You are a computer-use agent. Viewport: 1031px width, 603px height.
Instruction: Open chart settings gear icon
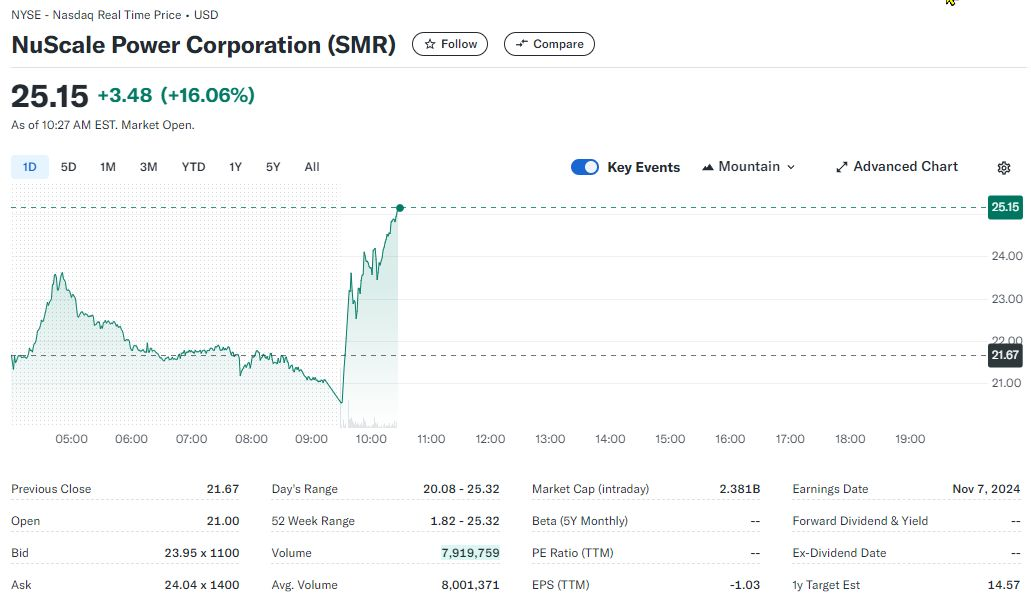click(1003, 168)
